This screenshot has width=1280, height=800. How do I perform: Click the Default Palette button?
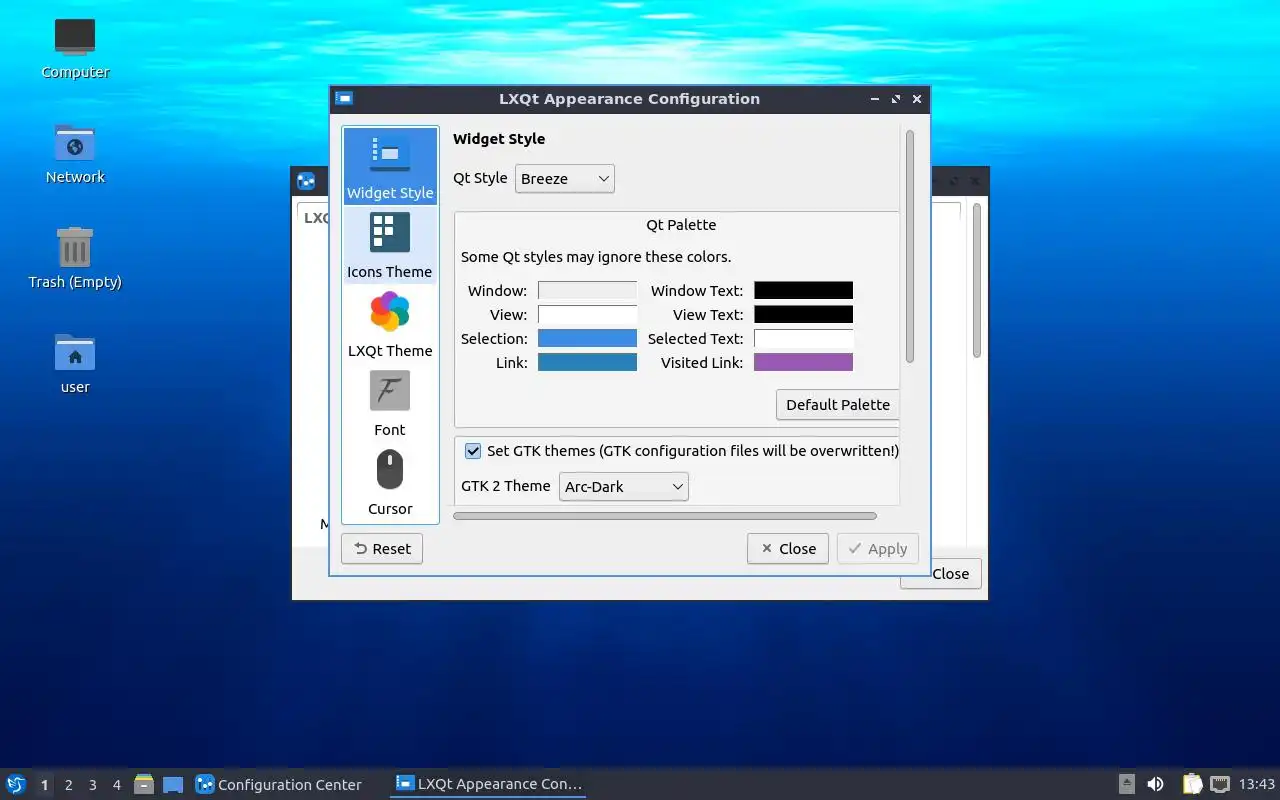tap(838, 405)
